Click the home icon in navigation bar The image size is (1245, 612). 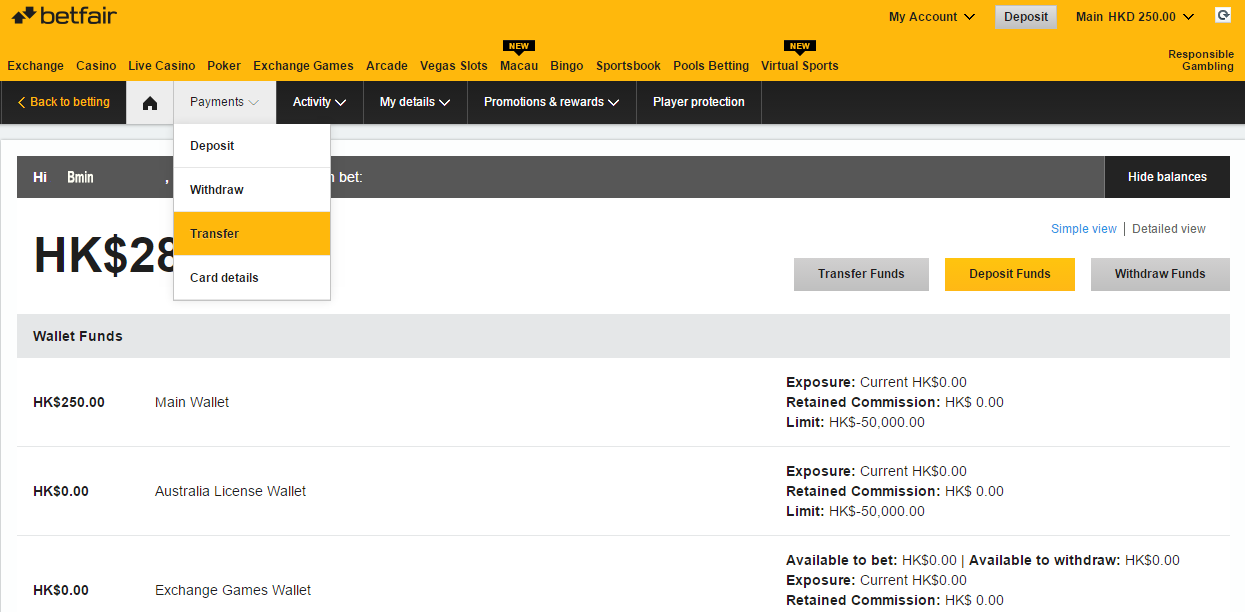click(x=150, y=103)
